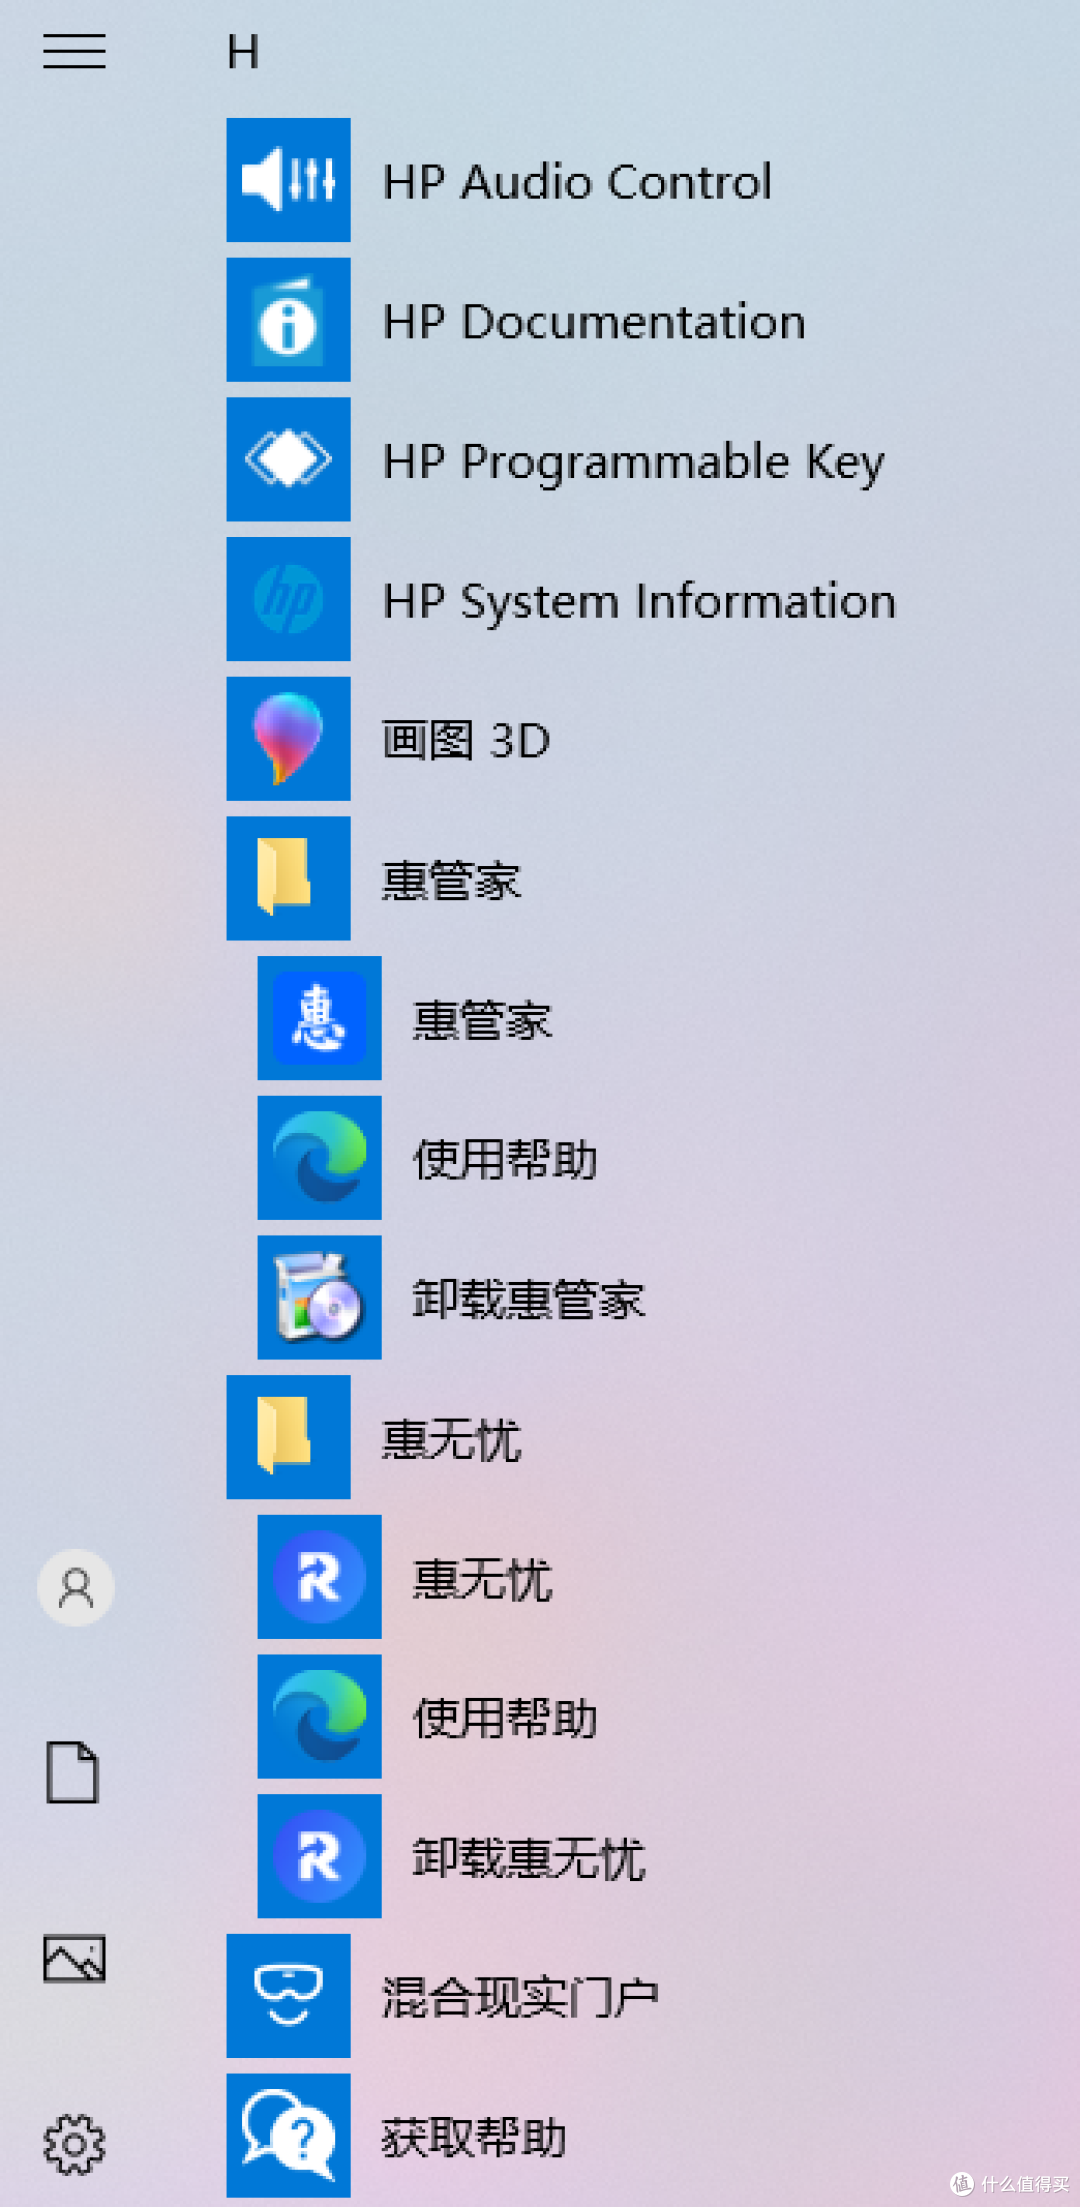
Task: Click 使用帮助 text under 惠无忧 folder
Action: [x=505, y=1719]
